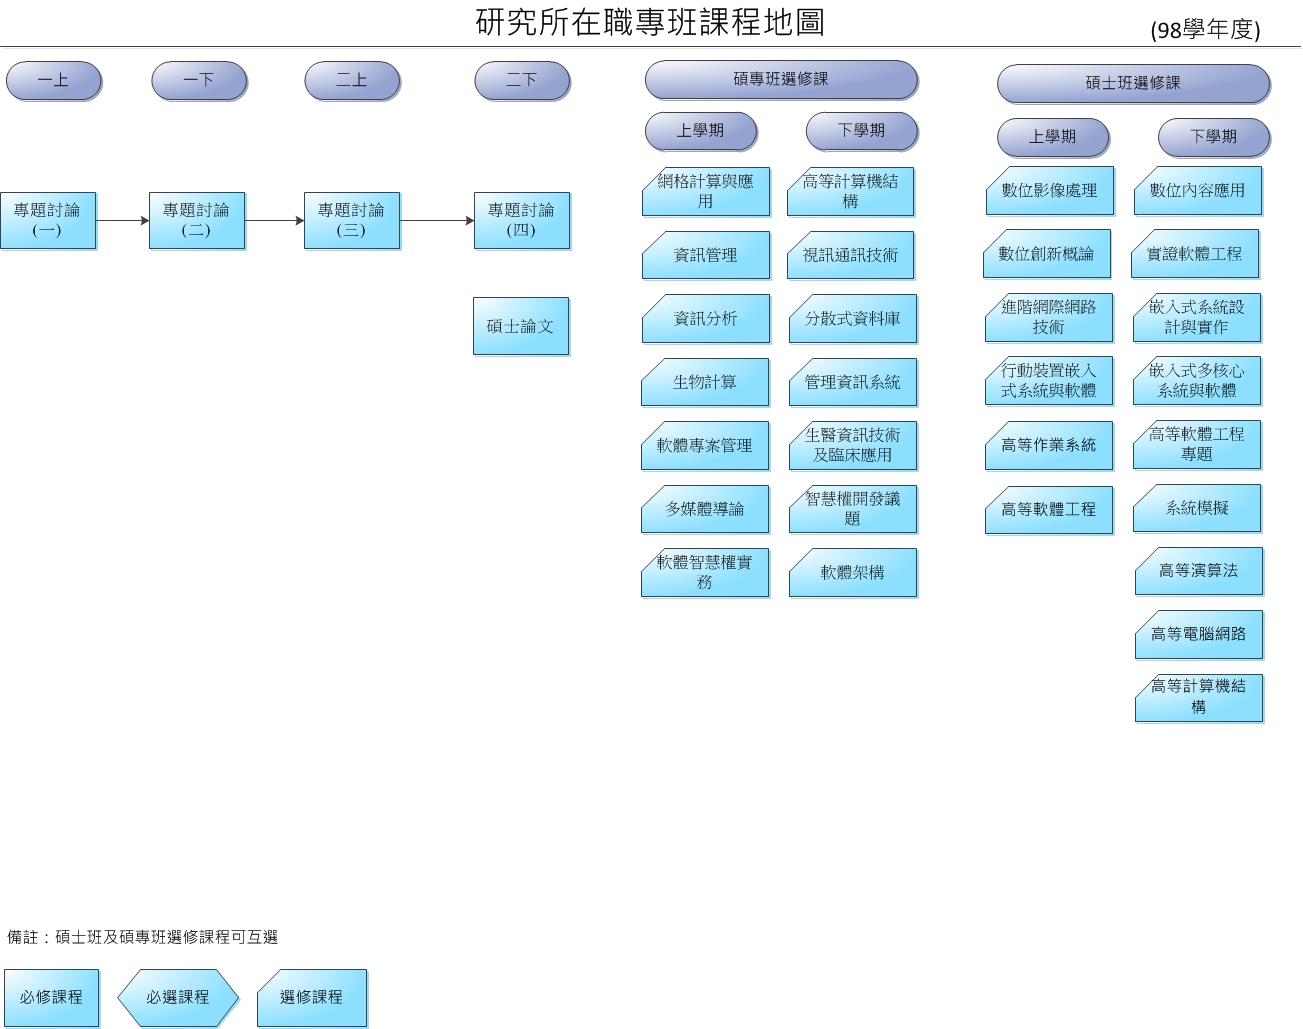Select the 高等電腦網路 course box
The width and height of the screenshot is (1303, 1029).
1198,634
